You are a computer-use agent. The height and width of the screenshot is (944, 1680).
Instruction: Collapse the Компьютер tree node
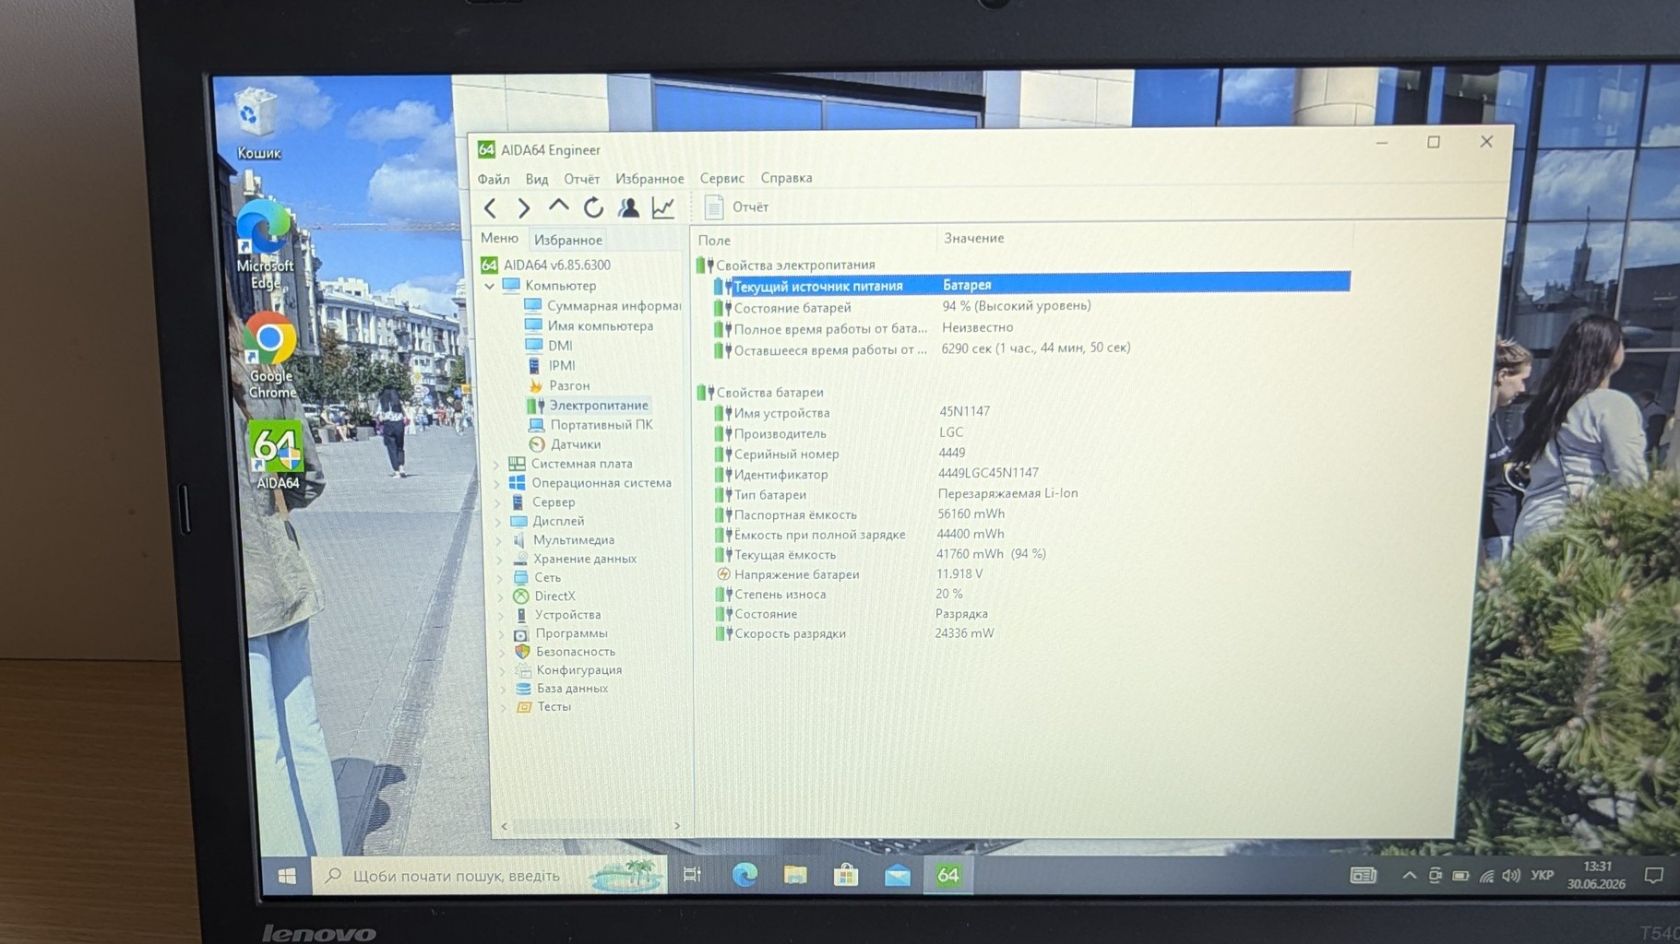(490, 286)
